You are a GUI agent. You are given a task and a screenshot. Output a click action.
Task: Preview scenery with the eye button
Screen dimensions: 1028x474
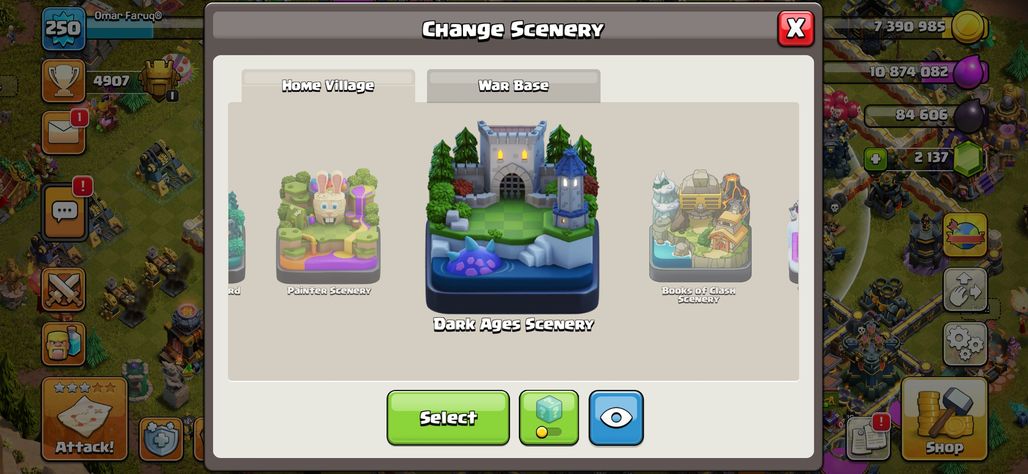(x=616, y=418)
